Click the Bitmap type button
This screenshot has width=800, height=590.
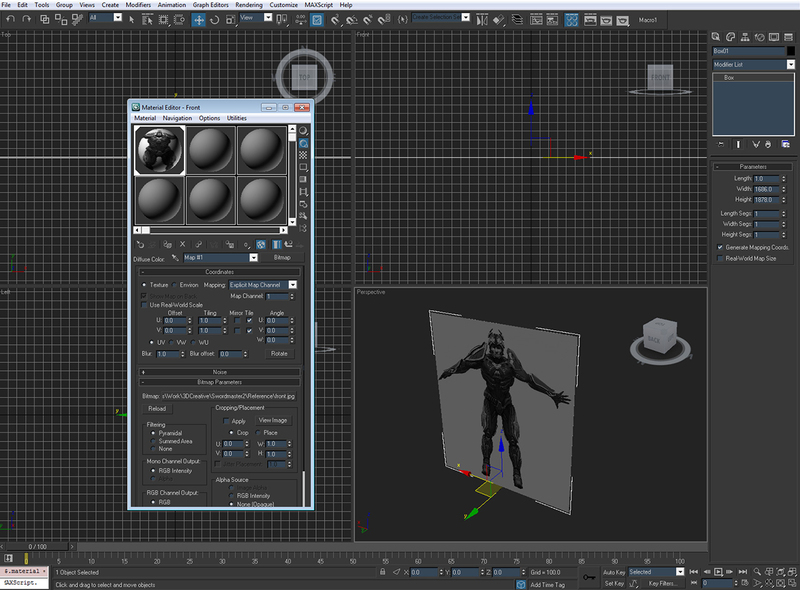click(282, 258)
